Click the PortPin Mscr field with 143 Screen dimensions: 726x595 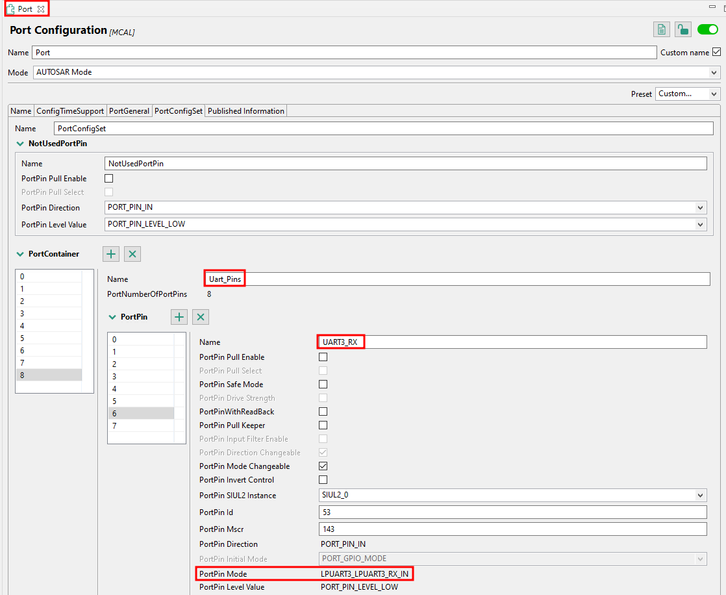click(x=513, y=529)
